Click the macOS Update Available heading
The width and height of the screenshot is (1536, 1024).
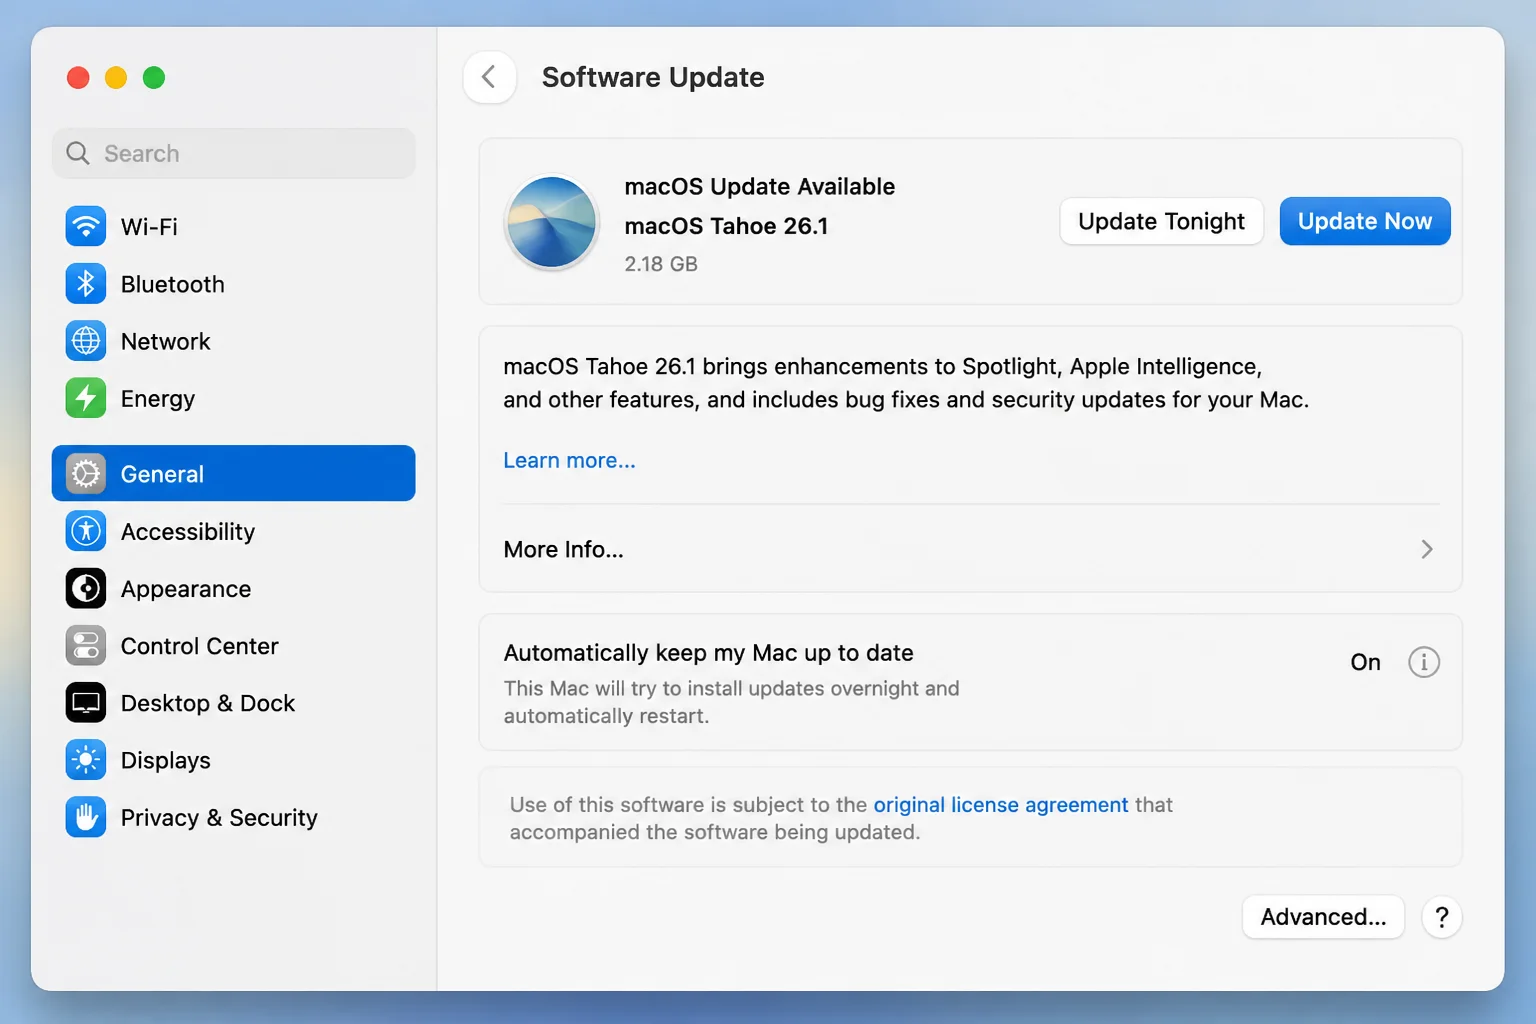759,187
